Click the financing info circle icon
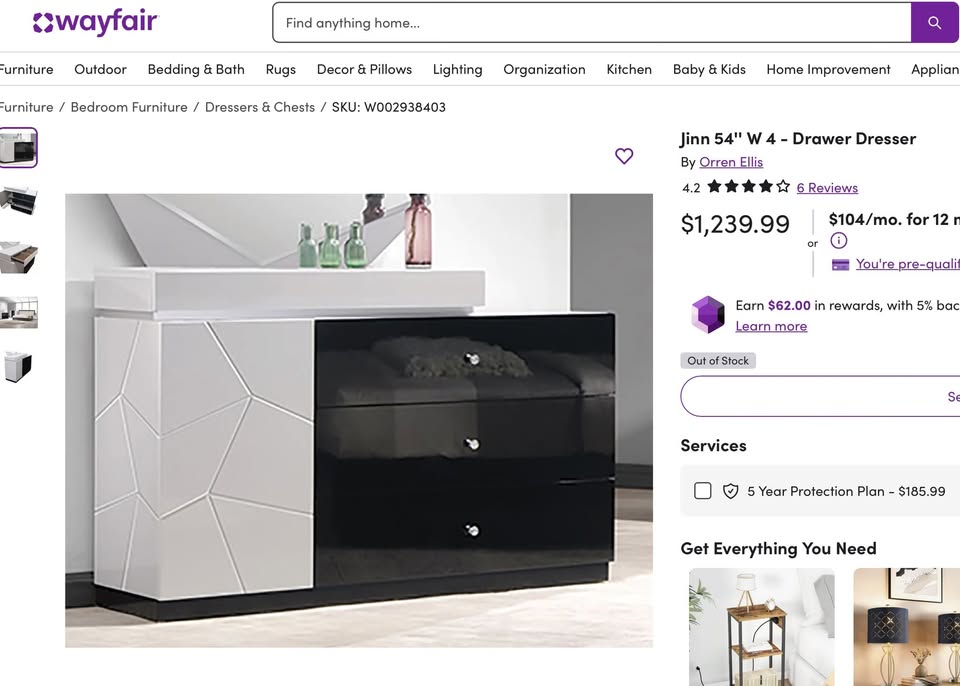 tap(839, 241)
